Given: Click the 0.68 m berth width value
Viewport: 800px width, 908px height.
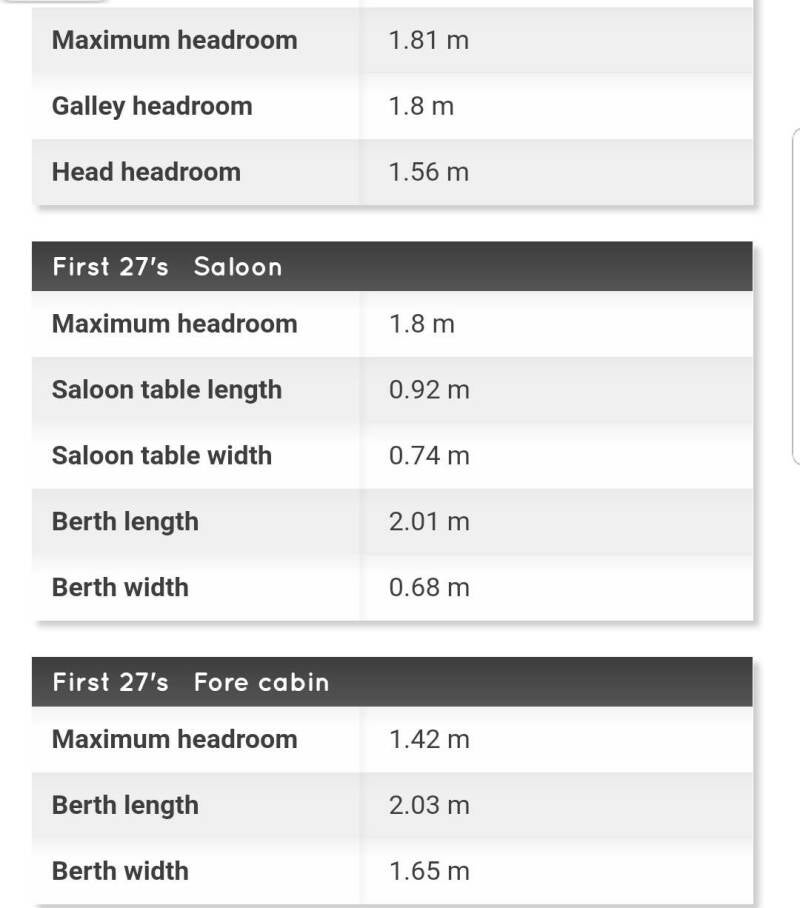Looking at the screenshot, I should 428,588.
